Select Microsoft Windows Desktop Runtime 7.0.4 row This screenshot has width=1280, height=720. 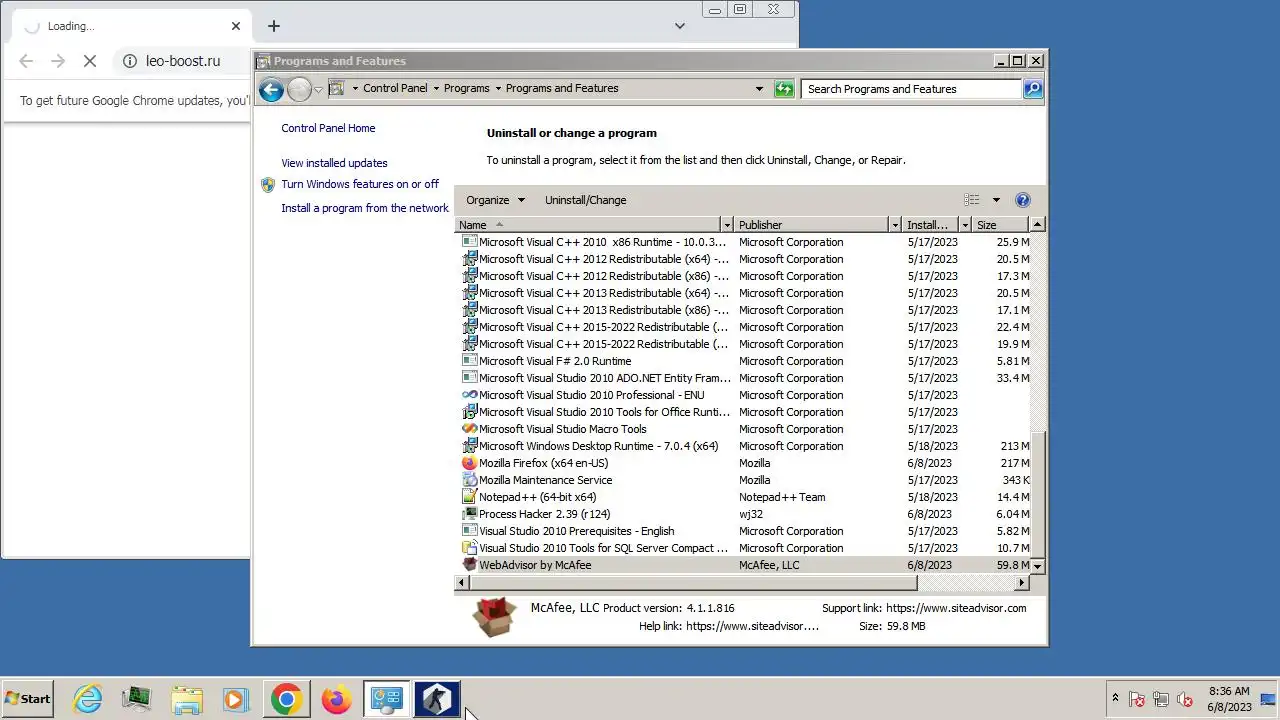click(x=743, y=446)
